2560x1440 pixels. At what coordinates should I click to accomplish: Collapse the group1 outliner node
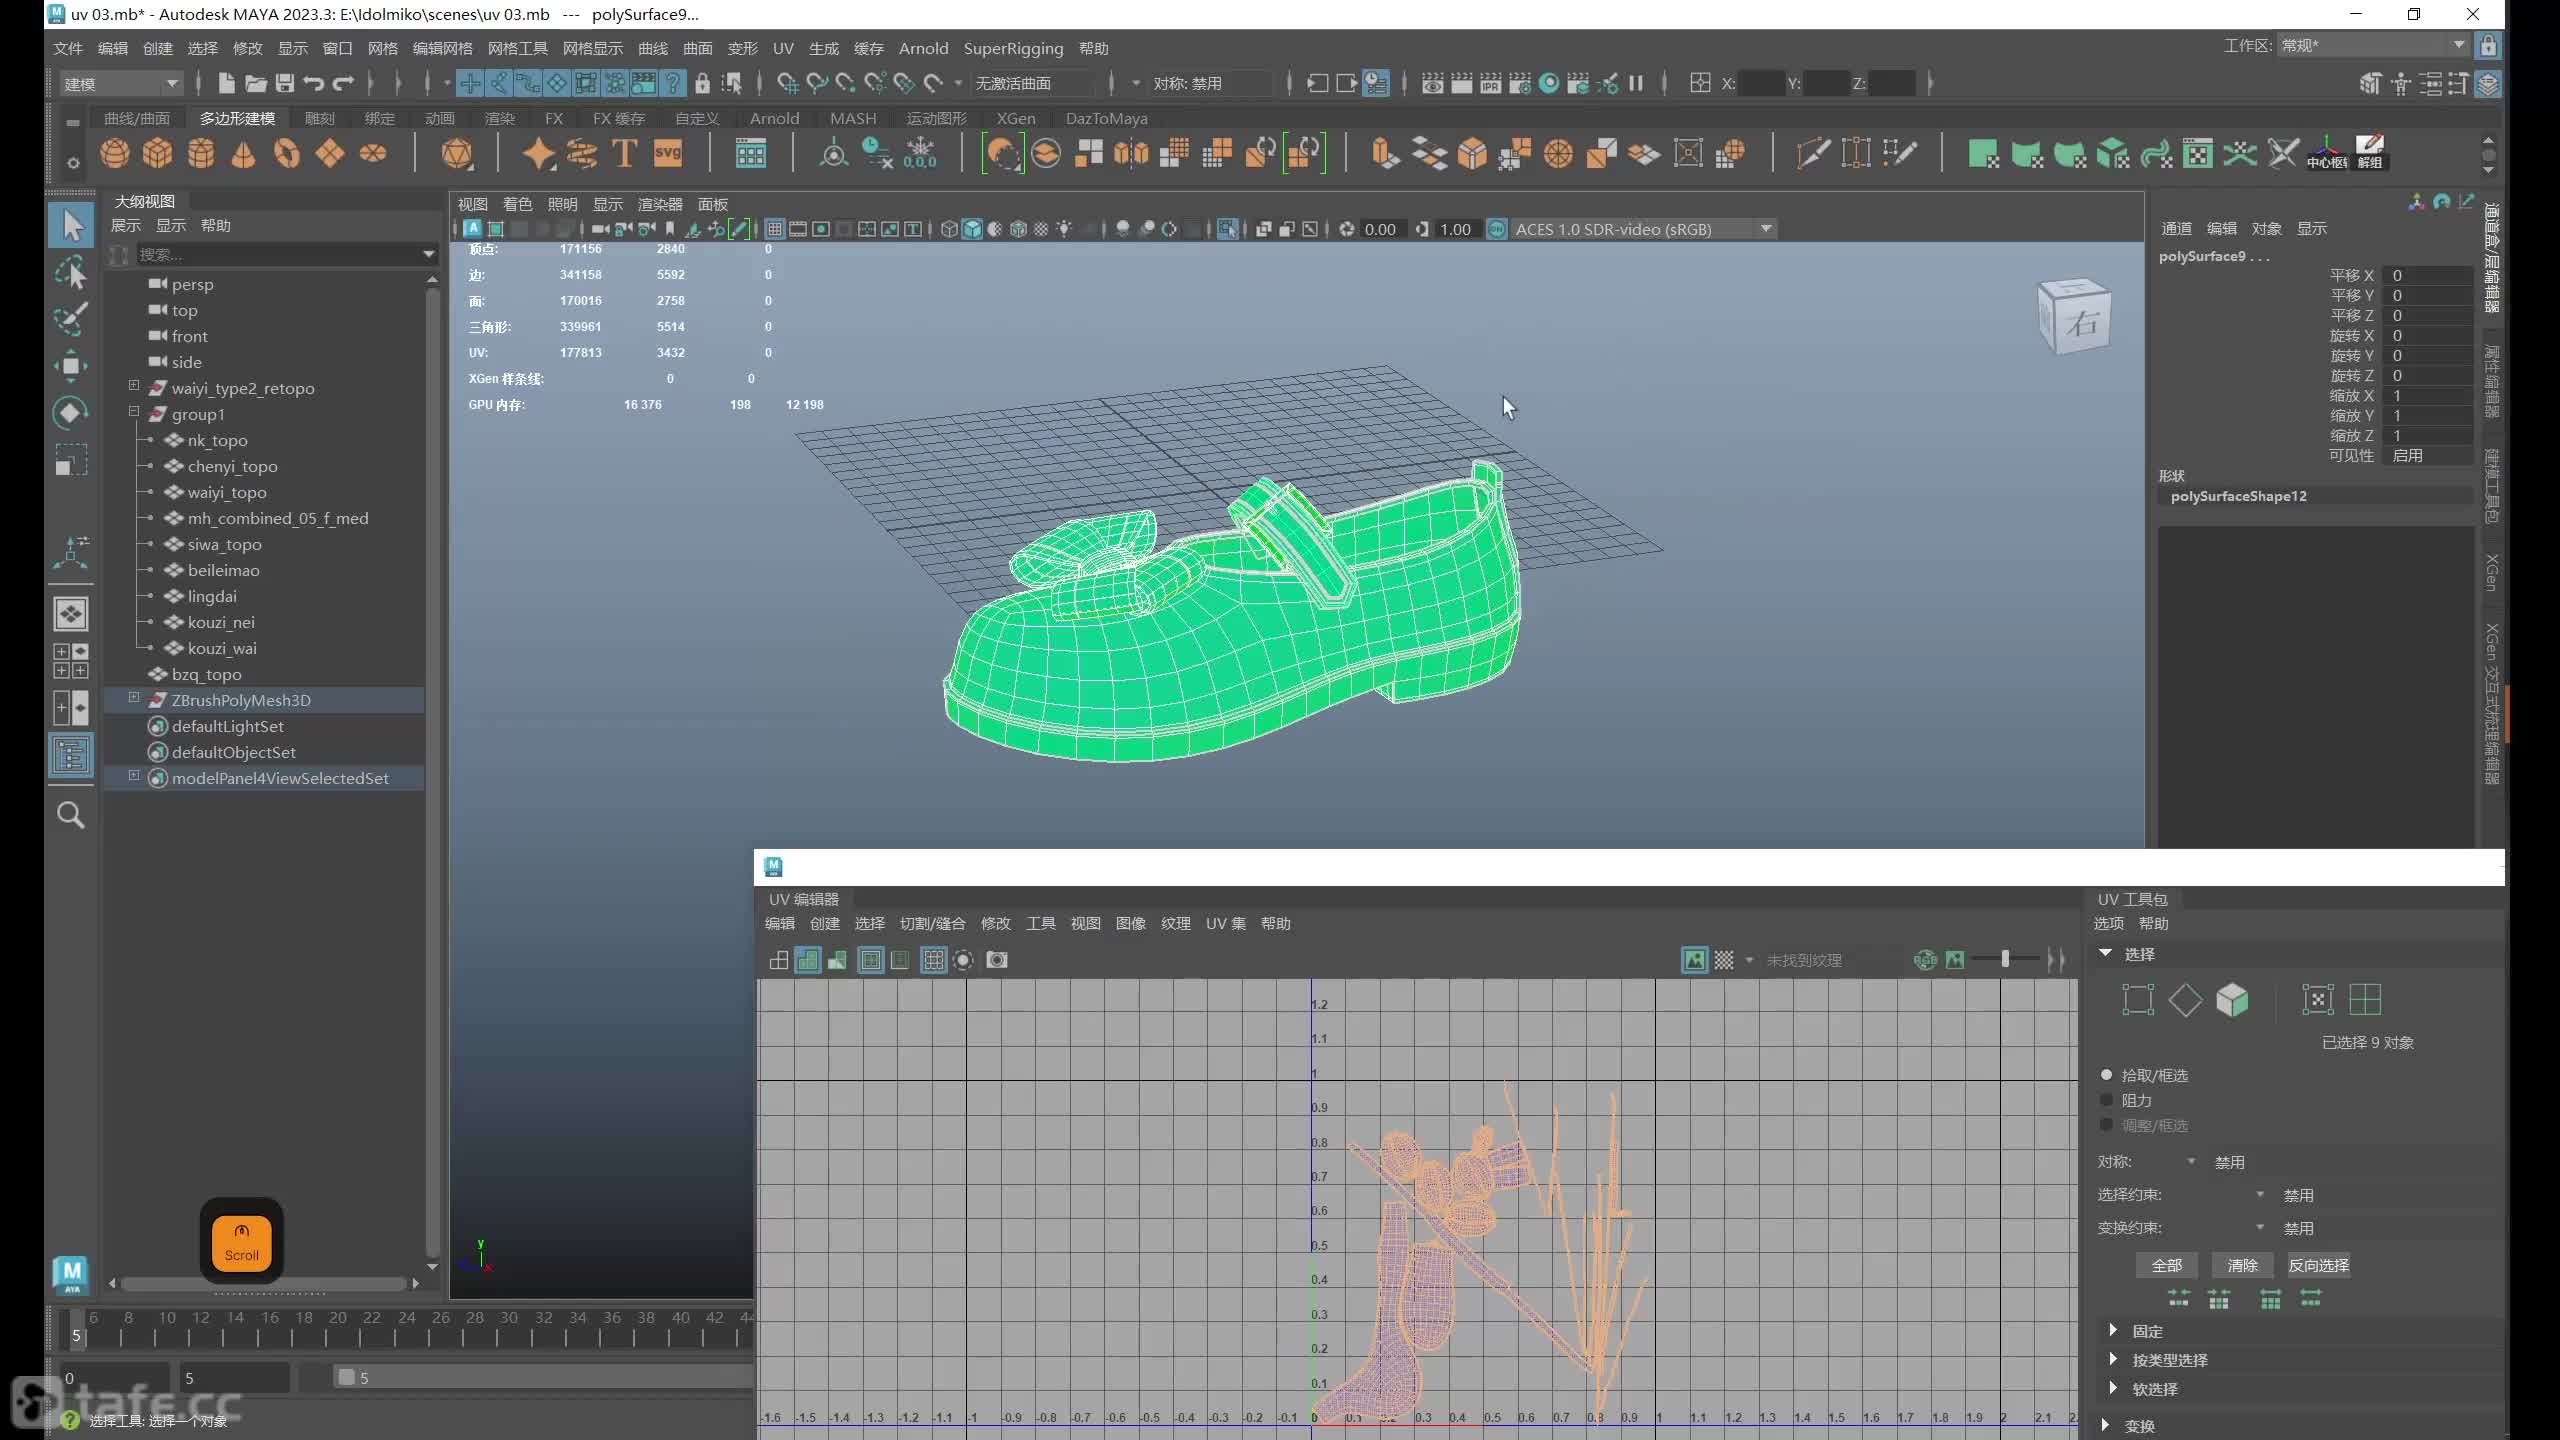point(134,412)
